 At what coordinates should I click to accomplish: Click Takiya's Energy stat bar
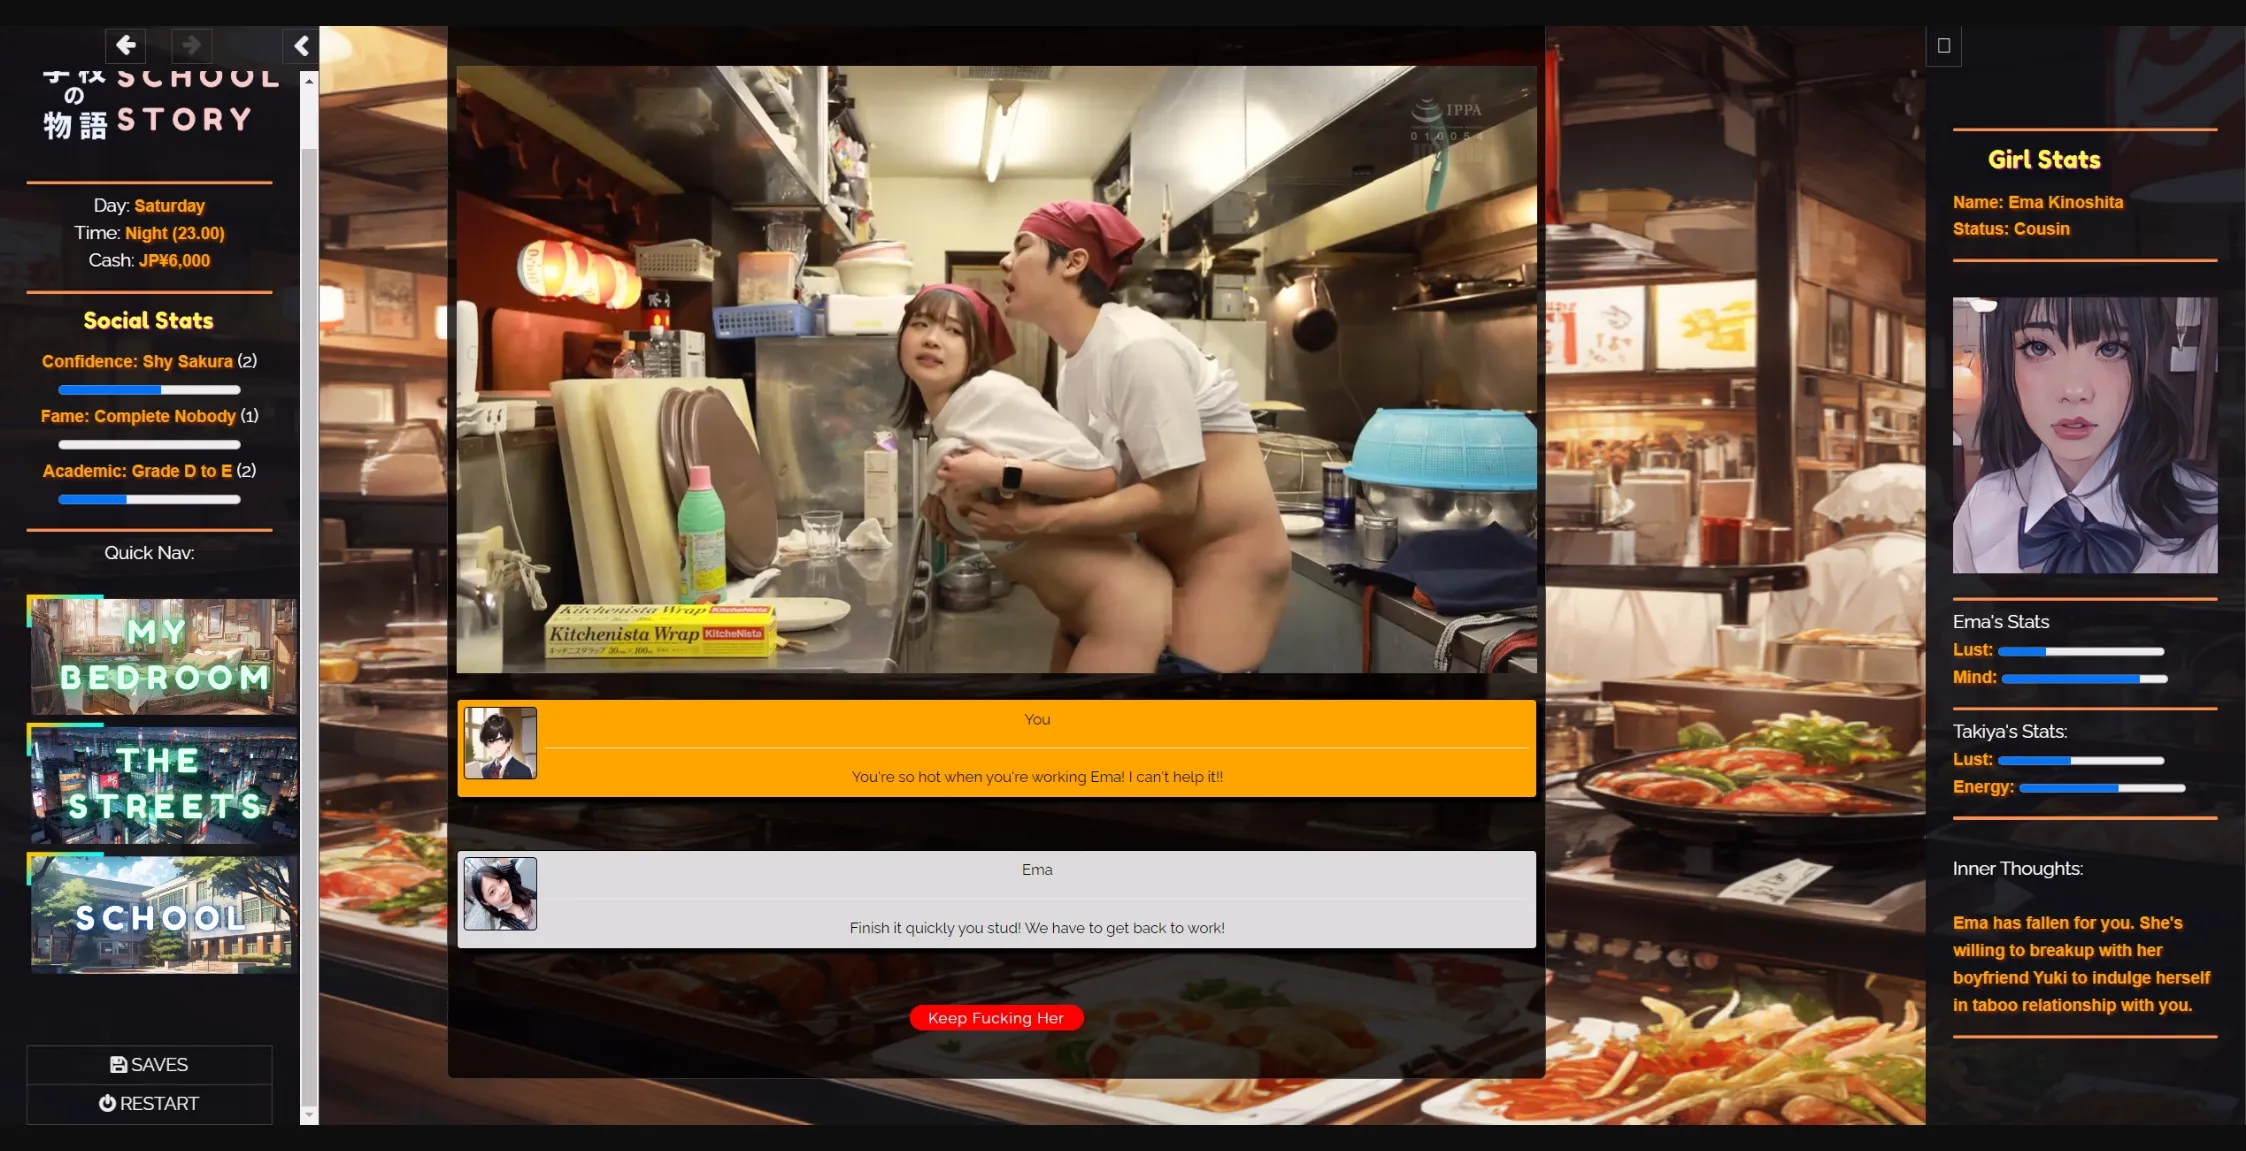pos(2101,788)
